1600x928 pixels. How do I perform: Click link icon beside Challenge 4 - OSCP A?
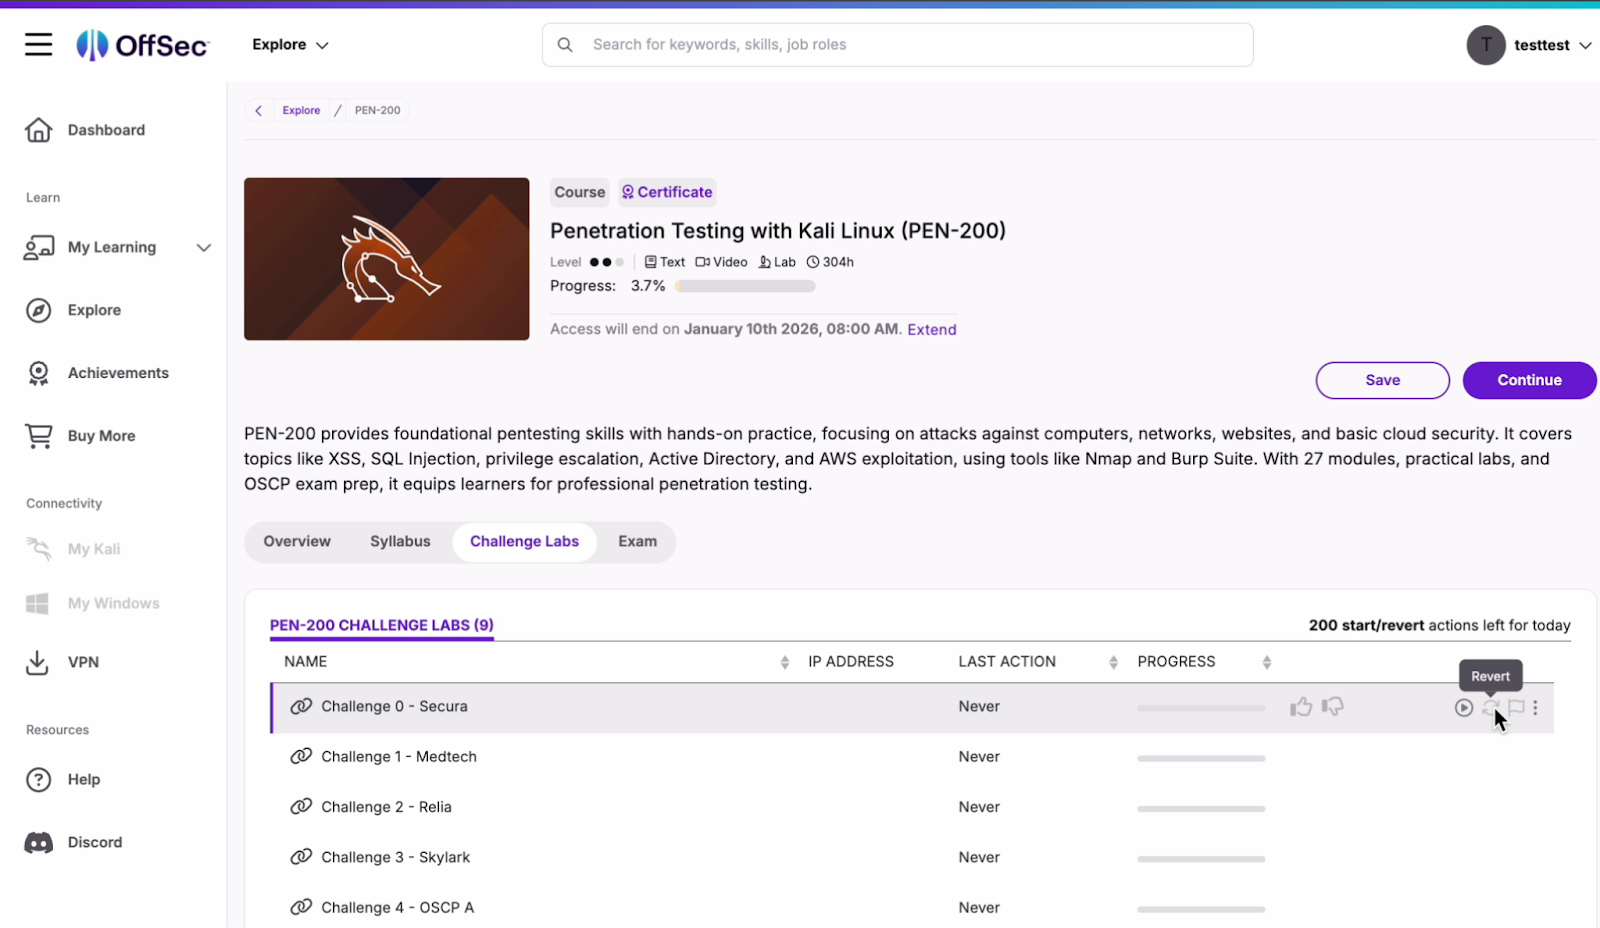coord(301,907)
